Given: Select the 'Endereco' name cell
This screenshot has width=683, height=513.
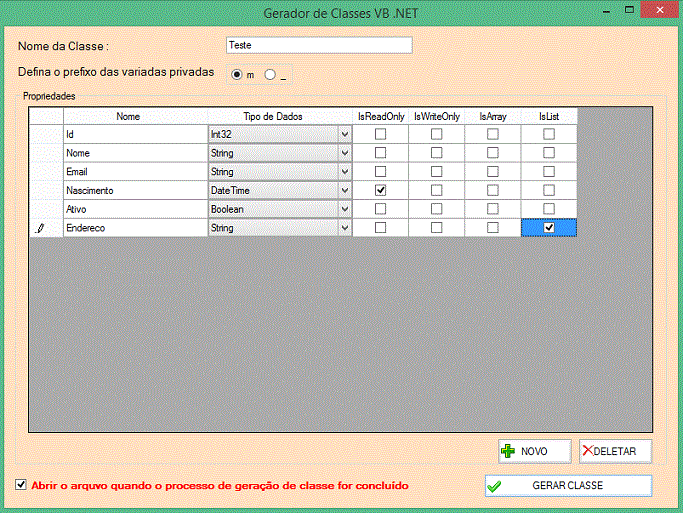Looking at the screenshot, I should tap(135, 228).
